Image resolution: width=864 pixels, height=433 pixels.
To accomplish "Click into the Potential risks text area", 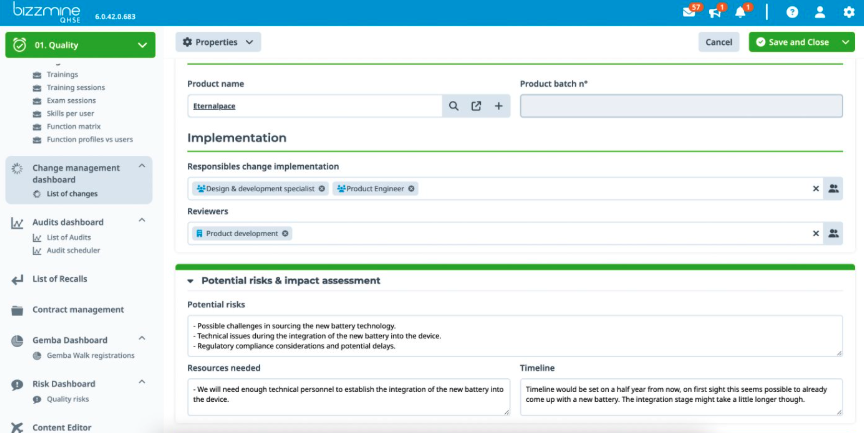I will pos(515,336).
